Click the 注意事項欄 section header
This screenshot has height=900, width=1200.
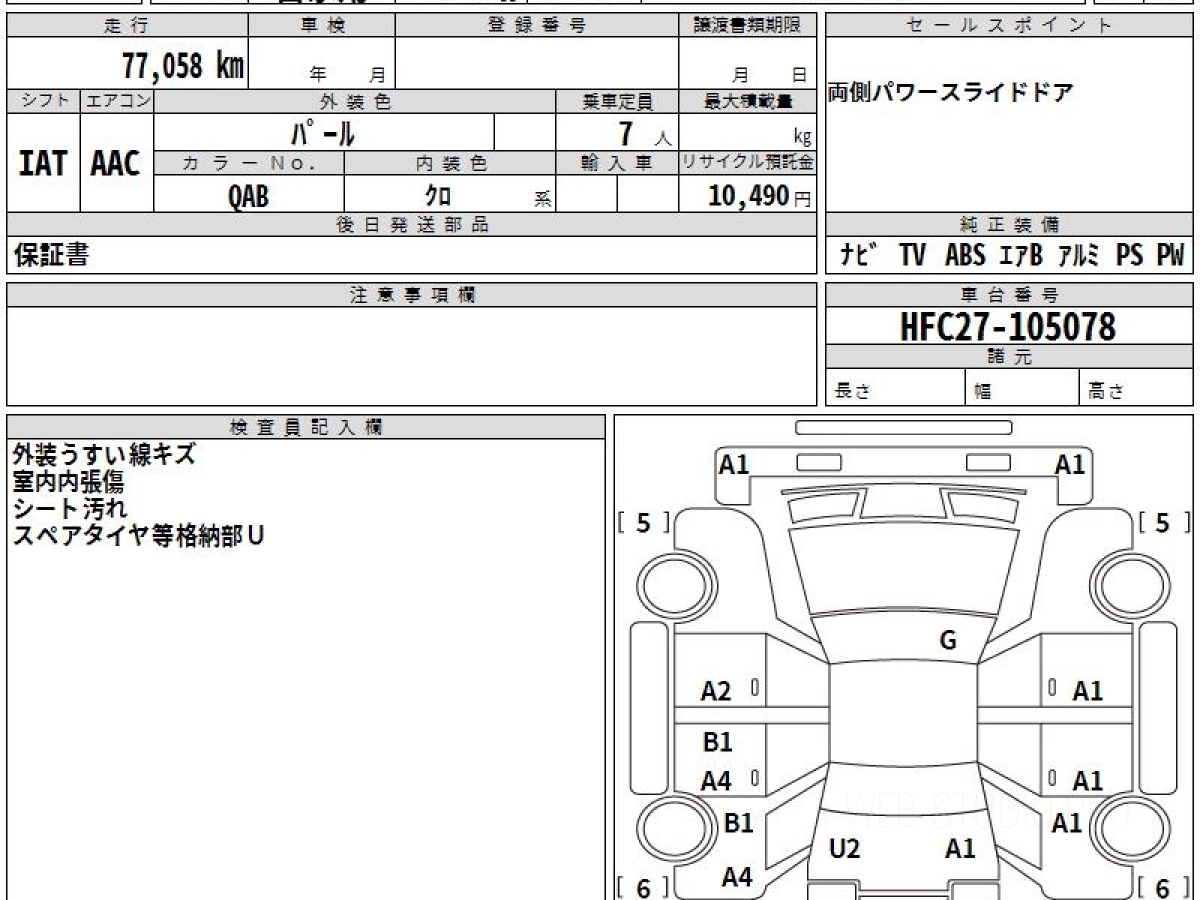coord(412,295)
